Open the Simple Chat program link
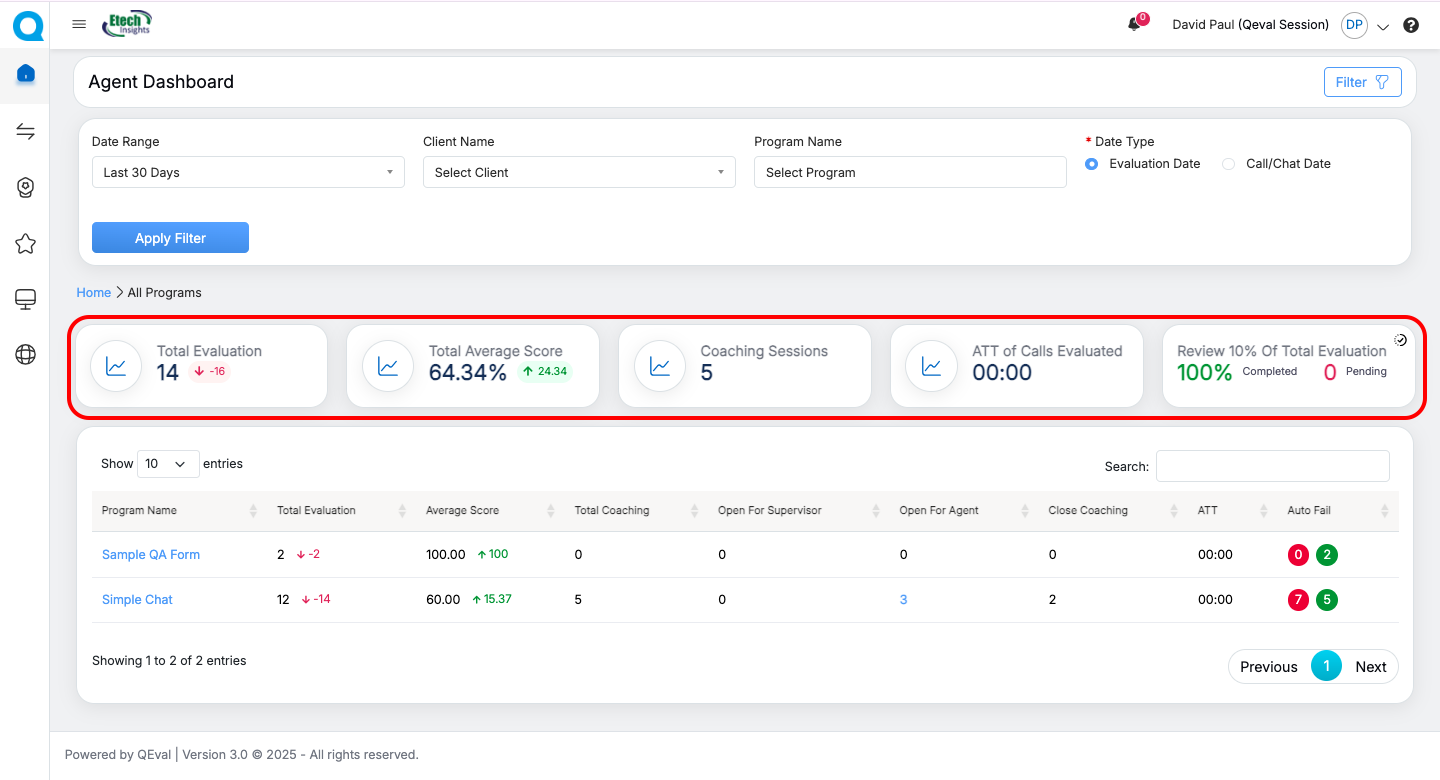This screenshot has height=780, width=1440. [137, 600]
